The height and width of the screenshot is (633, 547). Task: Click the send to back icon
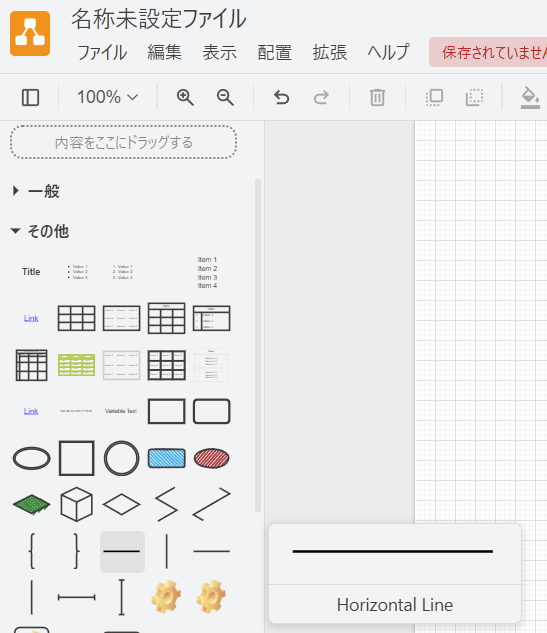point(474,98)
